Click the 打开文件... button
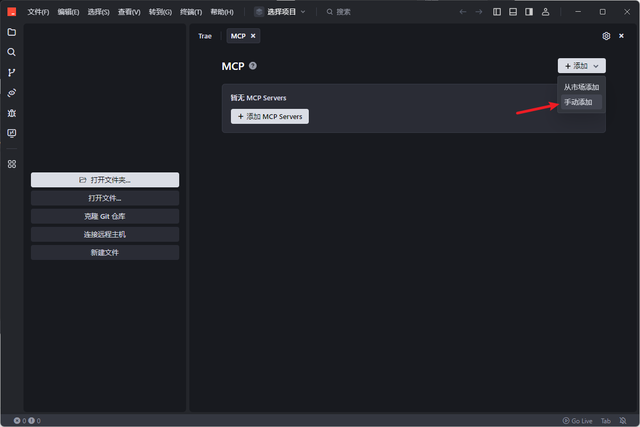This screenshot has height=427, width=640. pyautogui.click(x=105, y=198)
